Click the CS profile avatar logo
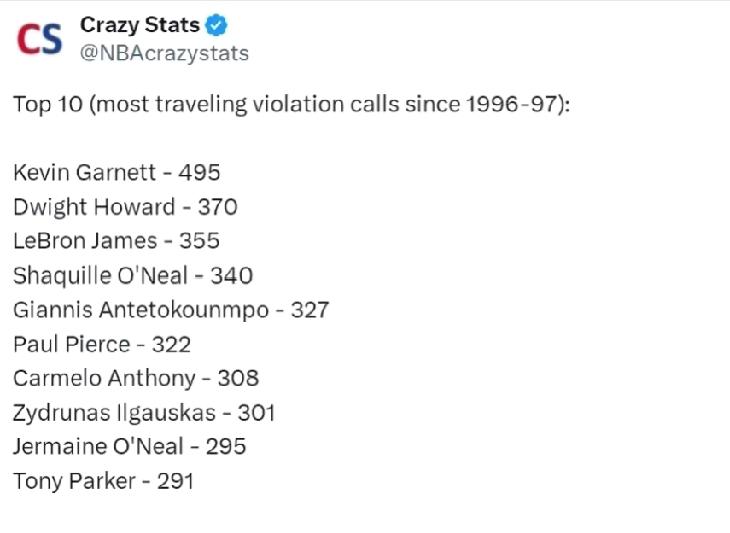This screenshot has width=730, height=533. point(40,39)
